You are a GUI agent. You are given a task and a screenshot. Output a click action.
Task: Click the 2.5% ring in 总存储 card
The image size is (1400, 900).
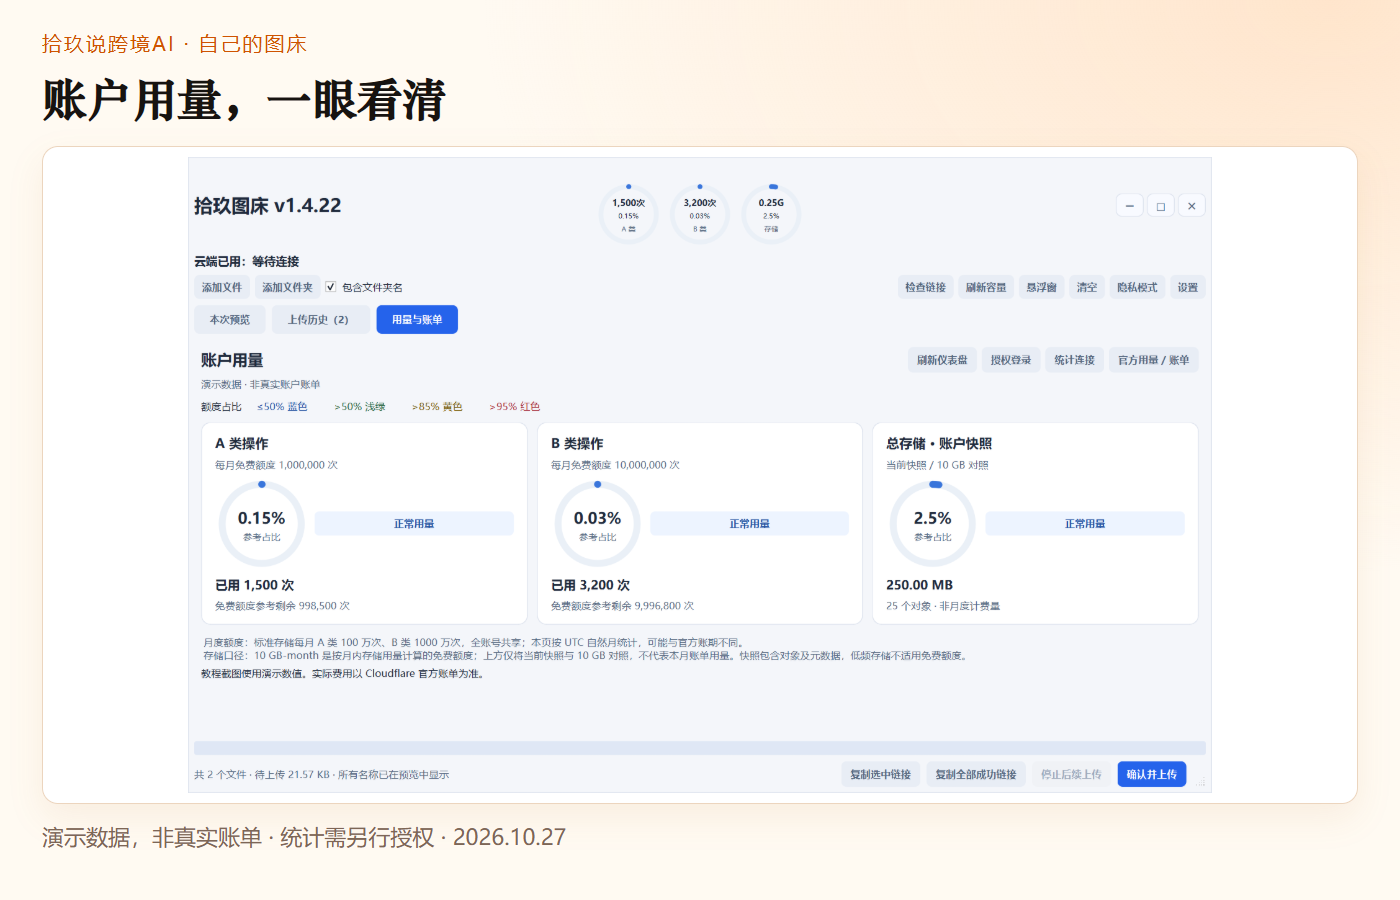tap(932, 524)
